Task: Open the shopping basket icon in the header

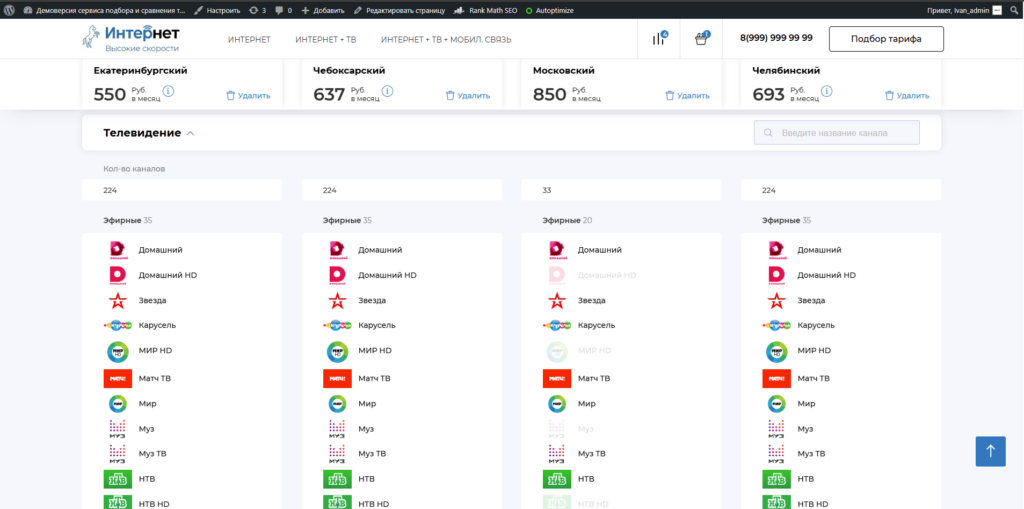Action: tap(701, 39)
